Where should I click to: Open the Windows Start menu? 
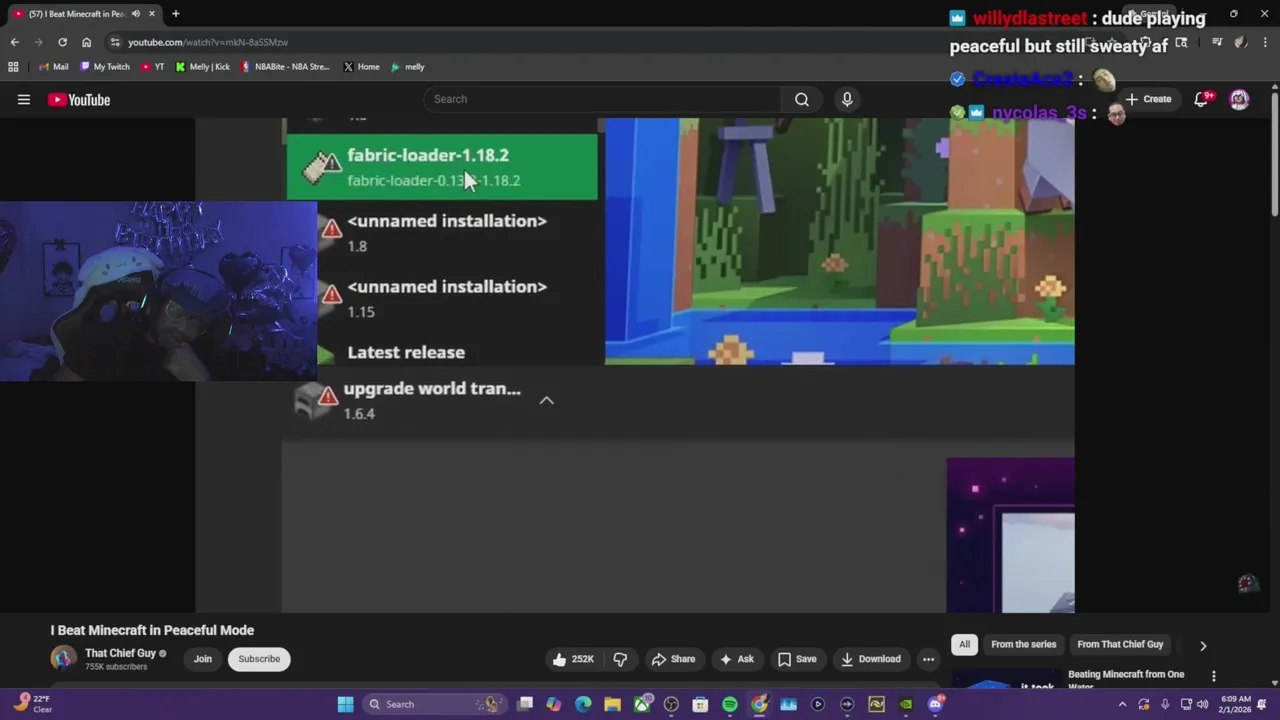345,704
